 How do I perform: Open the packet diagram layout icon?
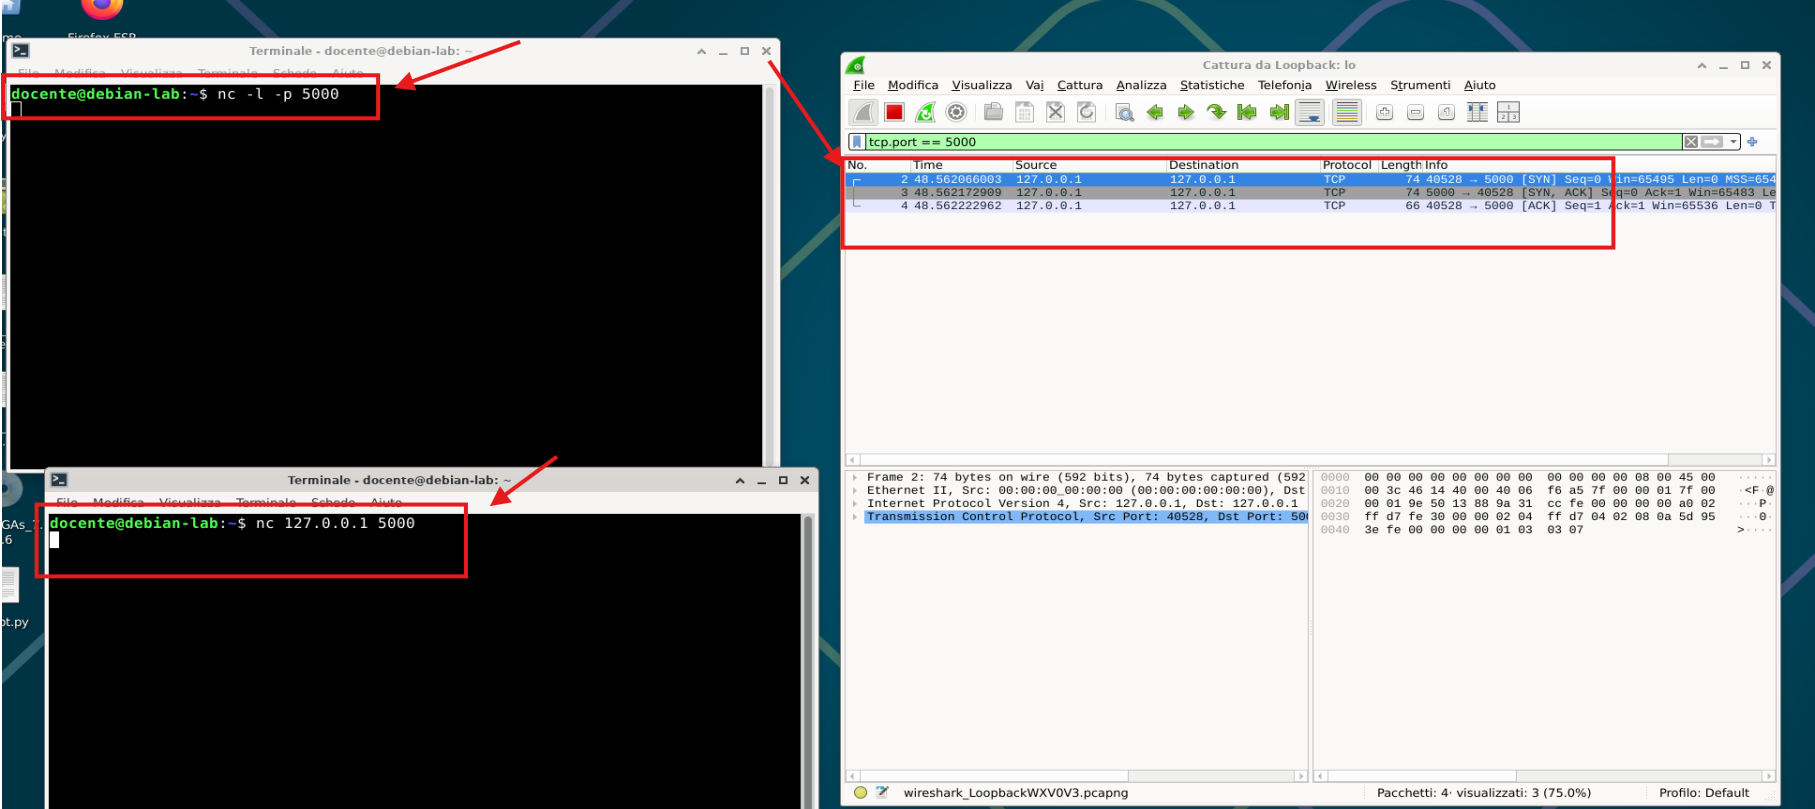tap(1508, 113)
